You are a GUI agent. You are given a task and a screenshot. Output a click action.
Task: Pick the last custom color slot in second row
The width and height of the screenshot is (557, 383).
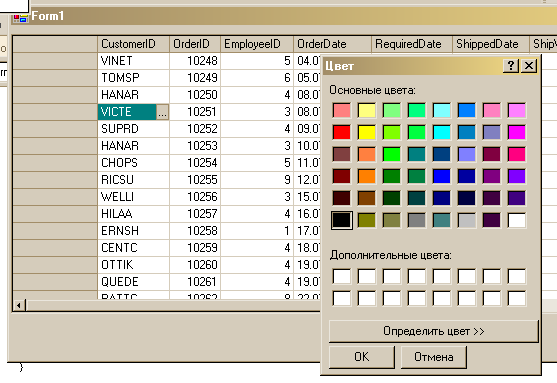(x=517, y=298)
